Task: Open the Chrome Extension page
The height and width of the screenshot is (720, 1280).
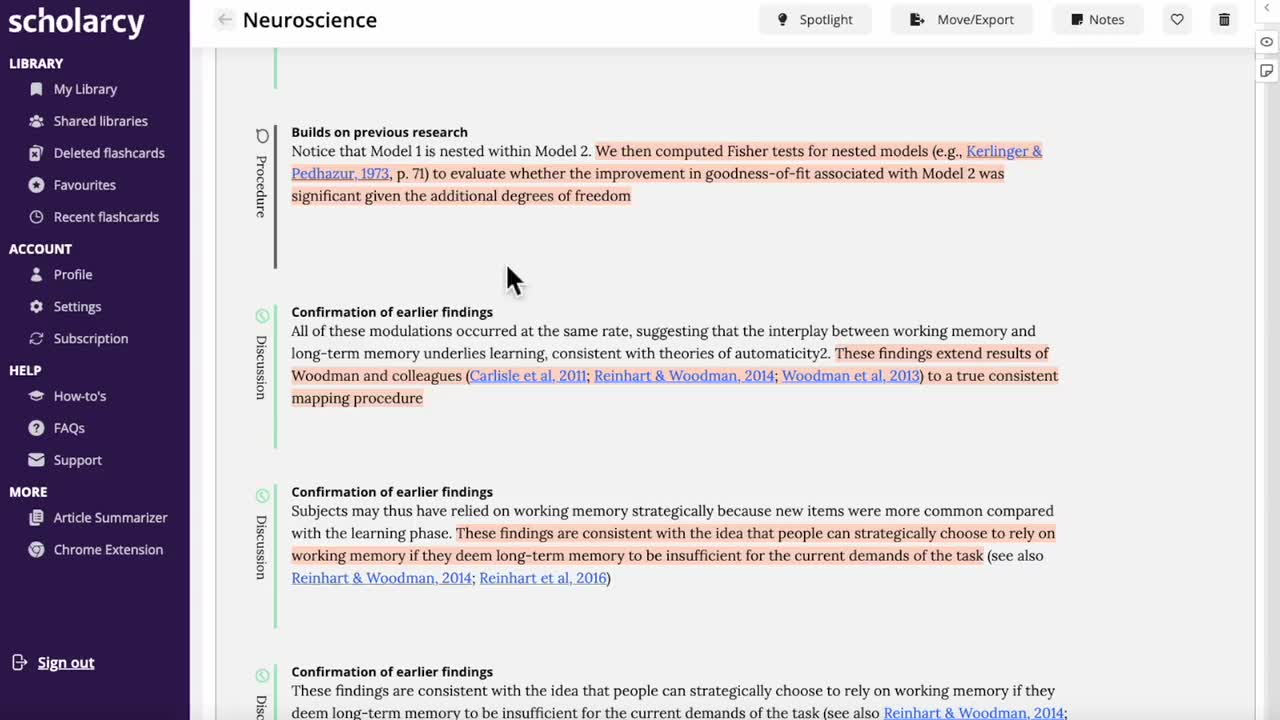Action: 108,549
